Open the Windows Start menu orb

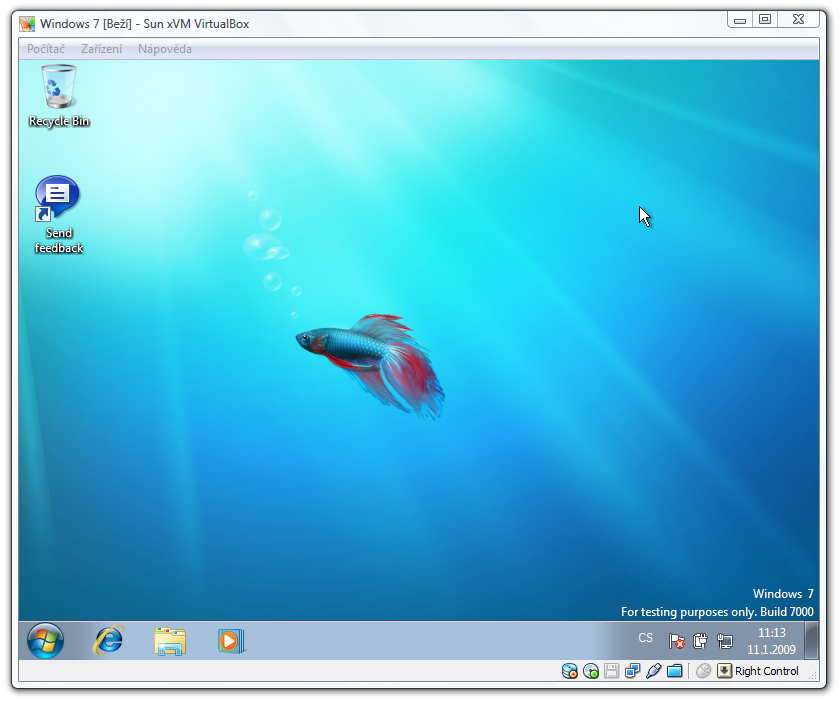[x=45, y=640]
